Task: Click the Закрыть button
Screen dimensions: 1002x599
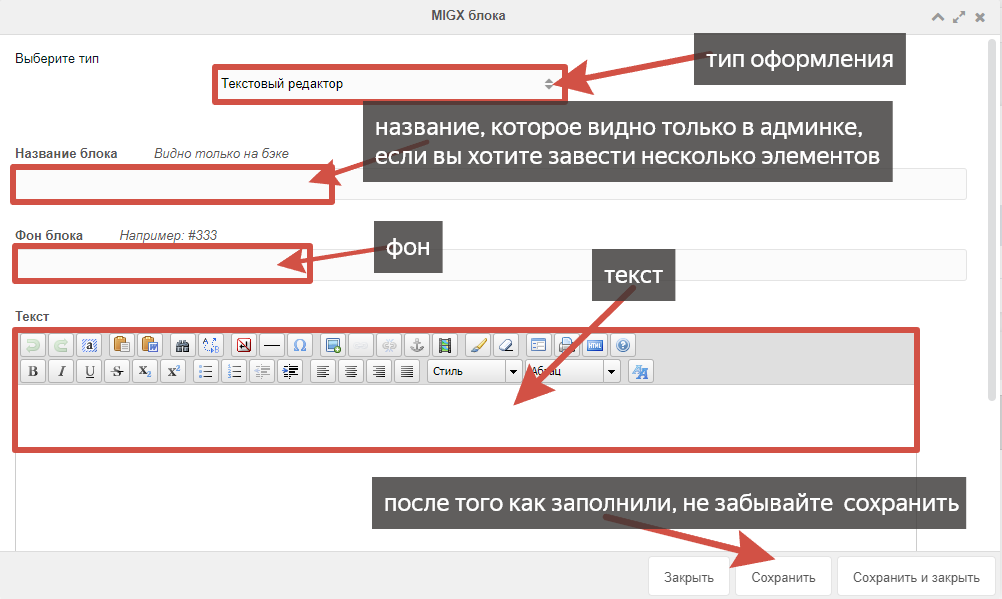Action: pos(689,577)
